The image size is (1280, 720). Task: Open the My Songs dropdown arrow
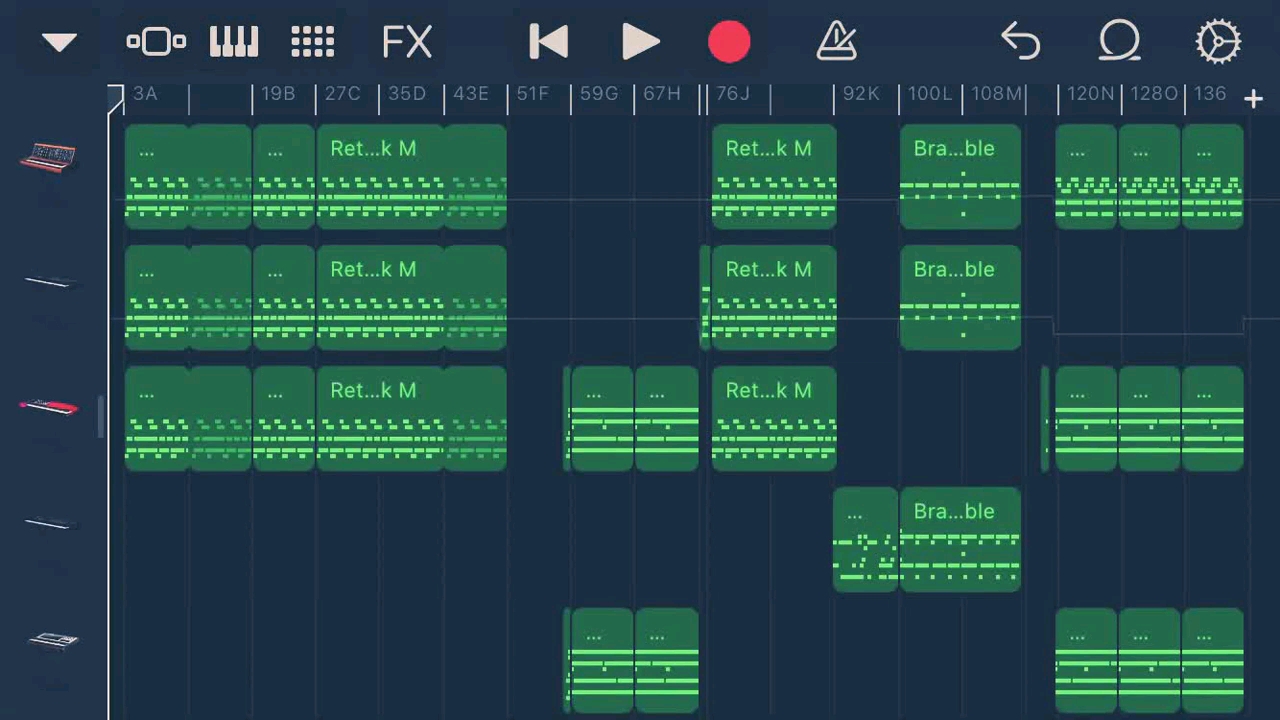[60, 42]
